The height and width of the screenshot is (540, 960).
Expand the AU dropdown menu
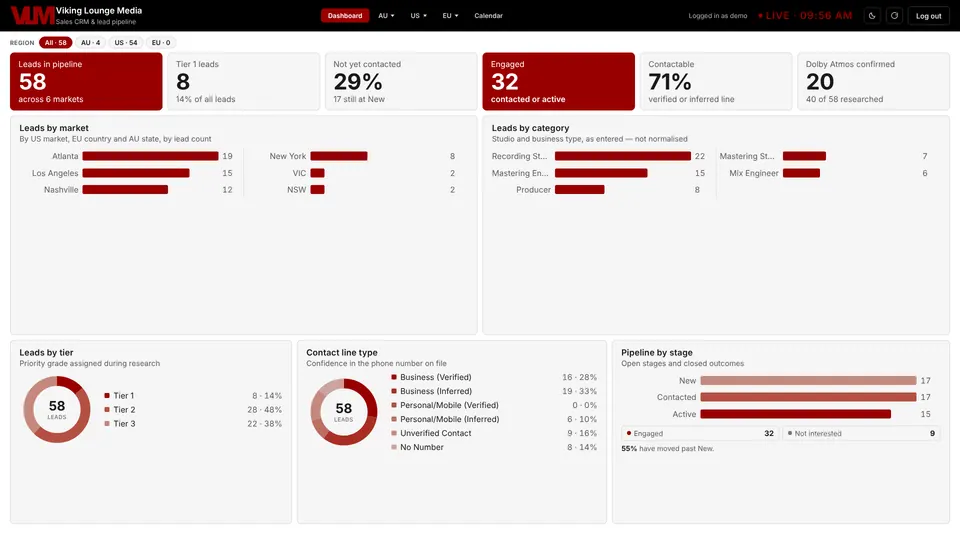point(386,16)
